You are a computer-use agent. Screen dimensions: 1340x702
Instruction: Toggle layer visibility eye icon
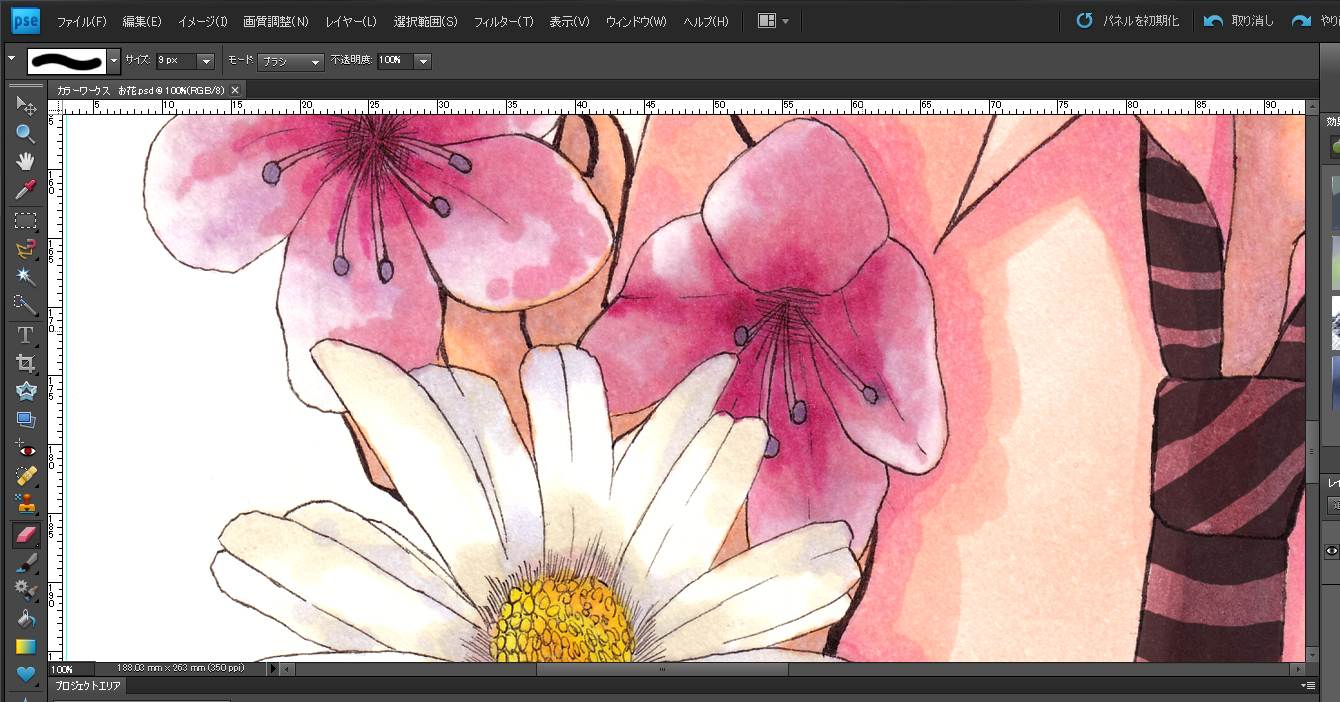click(x=1331, y=551)
